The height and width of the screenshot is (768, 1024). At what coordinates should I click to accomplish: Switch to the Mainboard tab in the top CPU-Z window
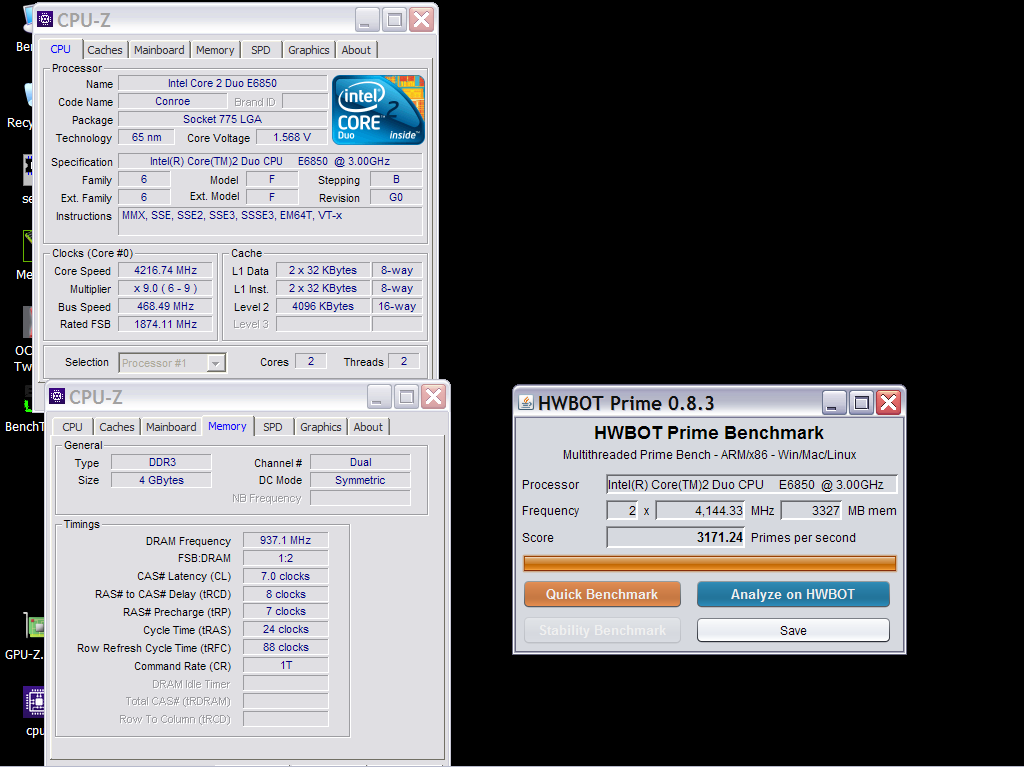(x=159, y=50)
